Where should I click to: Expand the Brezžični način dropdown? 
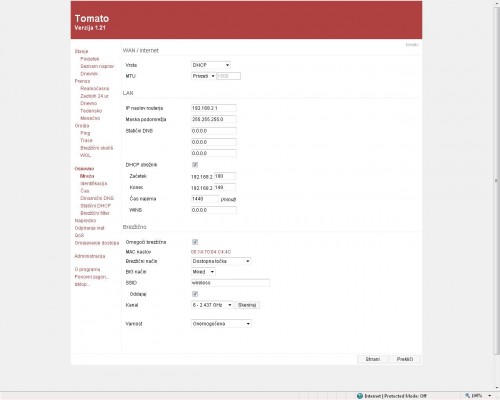[x=221, y=261]
